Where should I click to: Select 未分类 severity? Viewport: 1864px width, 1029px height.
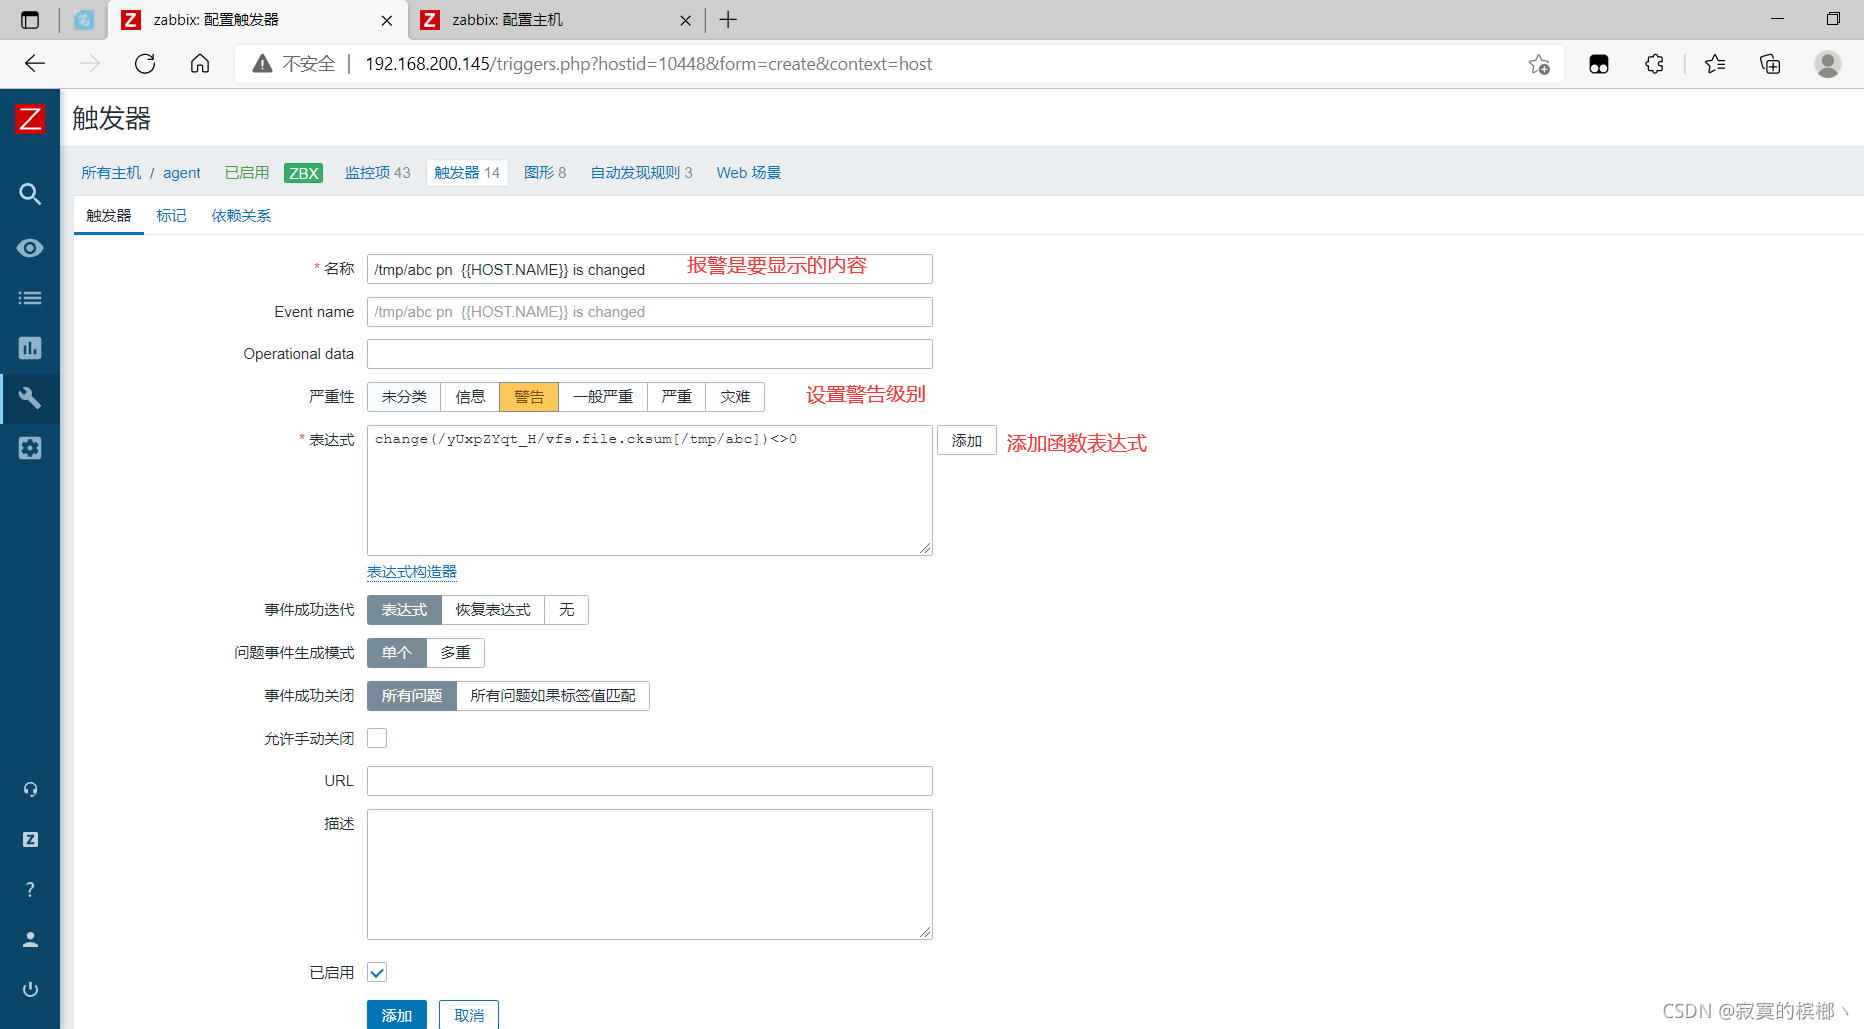404,397
